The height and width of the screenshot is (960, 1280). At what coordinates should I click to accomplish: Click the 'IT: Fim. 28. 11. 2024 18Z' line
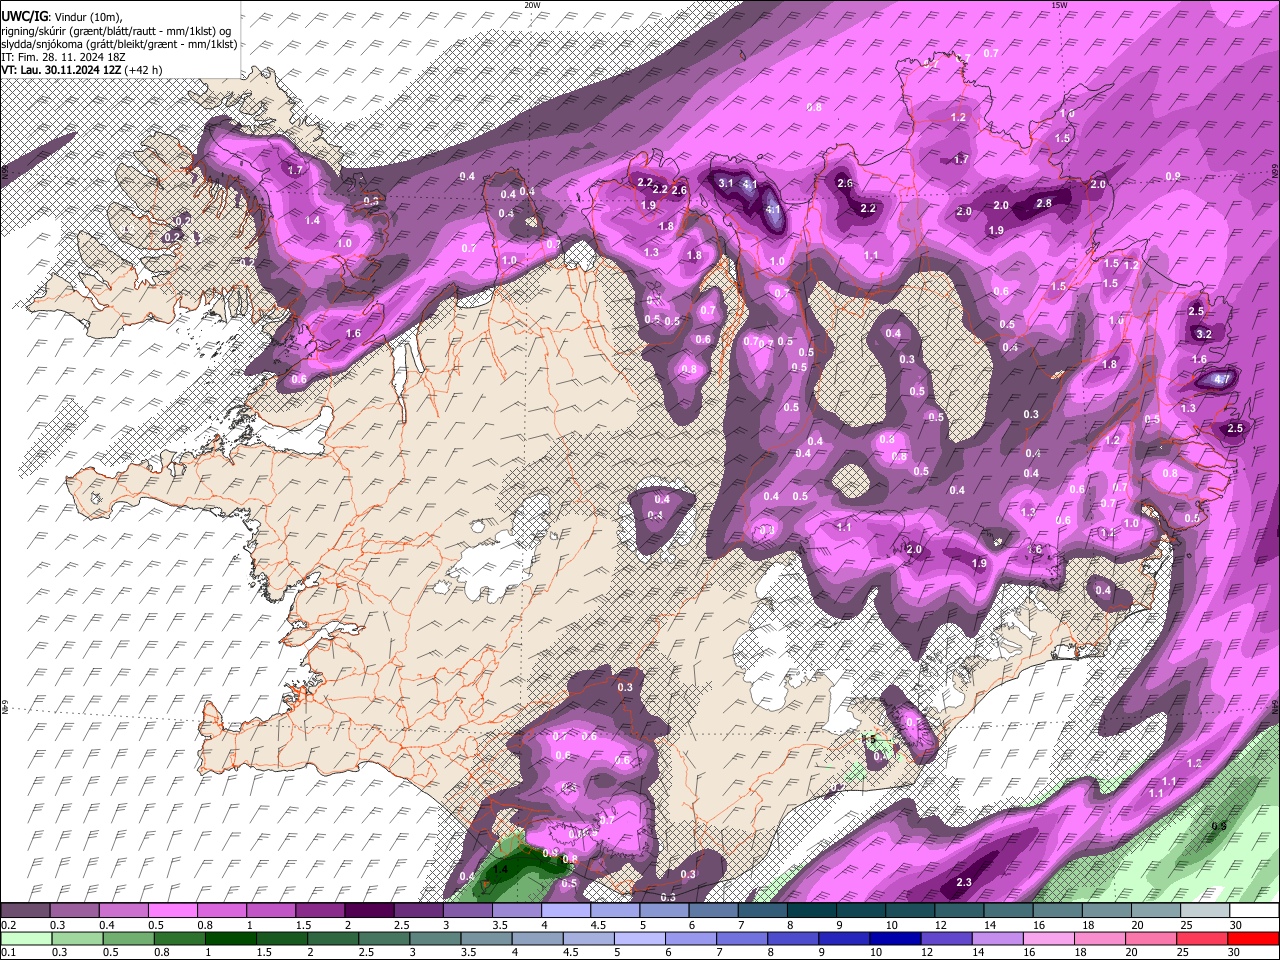point(63,57)
